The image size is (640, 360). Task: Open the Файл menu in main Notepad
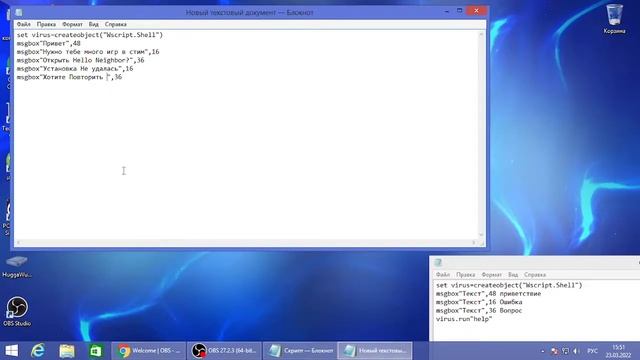coord(23,24)
